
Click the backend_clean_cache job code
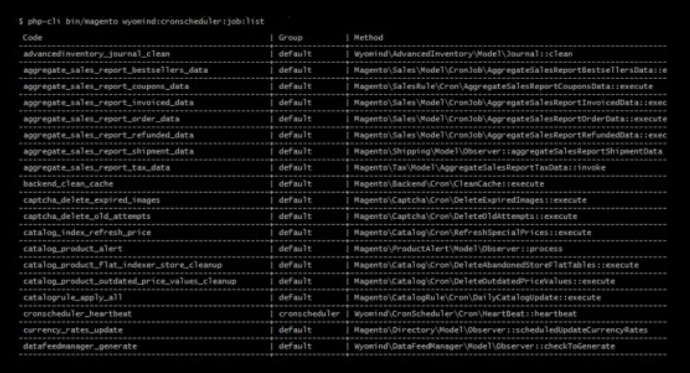tap(68, 183)
